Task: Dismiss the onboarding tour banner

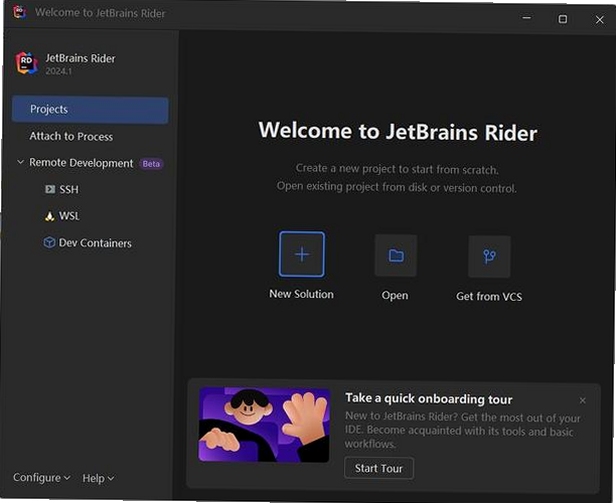Action: pos(583,400)
